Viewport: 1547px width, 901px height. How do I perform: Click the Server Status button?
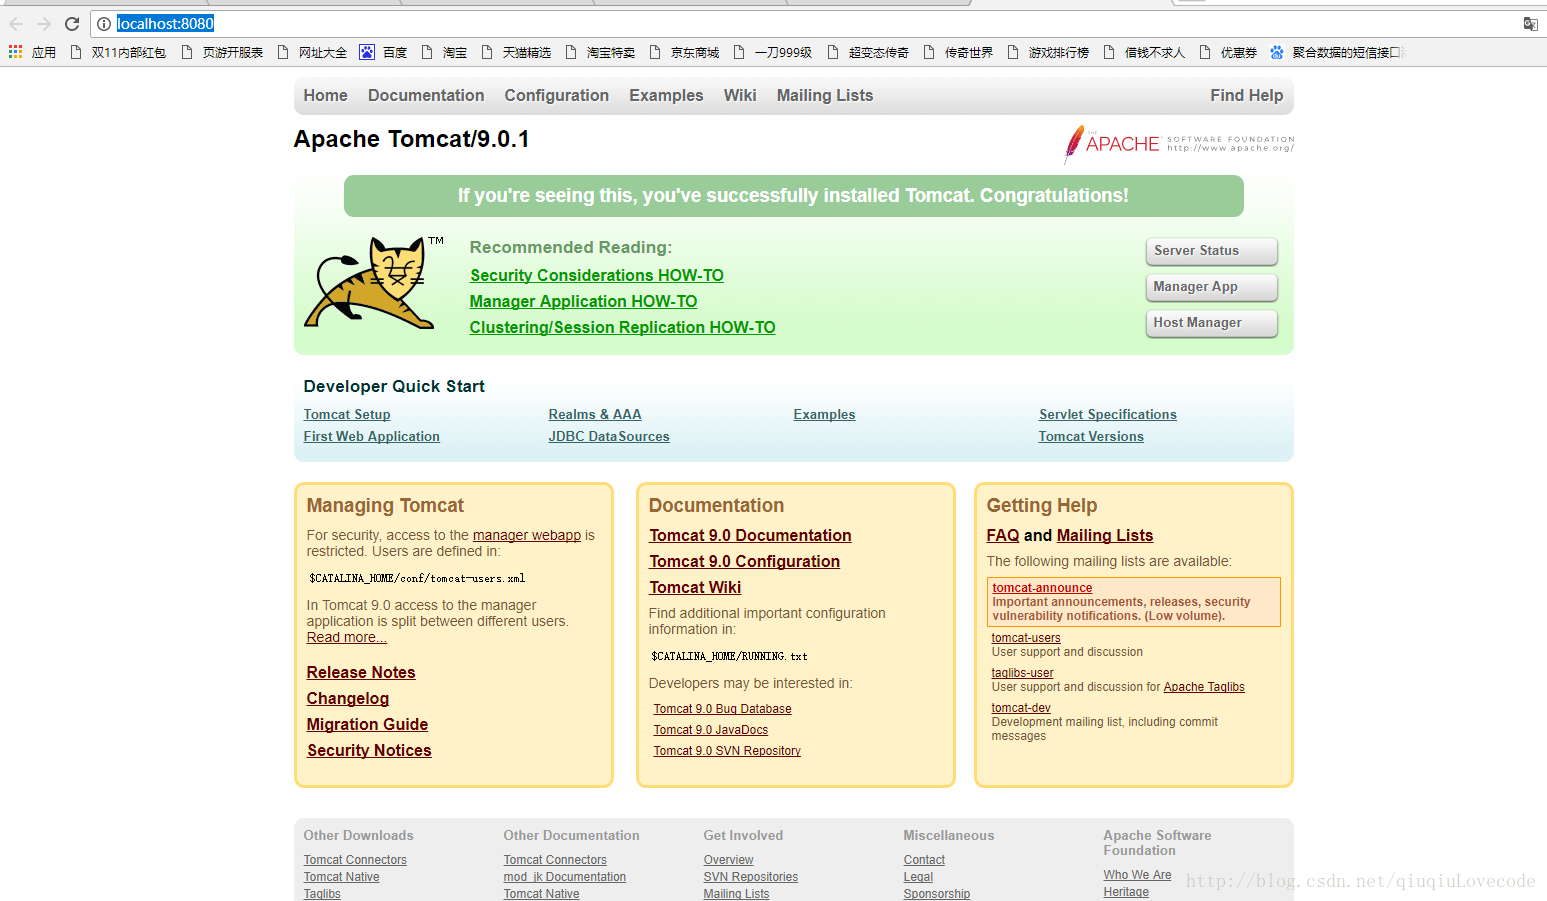[x=1211, y=251]
